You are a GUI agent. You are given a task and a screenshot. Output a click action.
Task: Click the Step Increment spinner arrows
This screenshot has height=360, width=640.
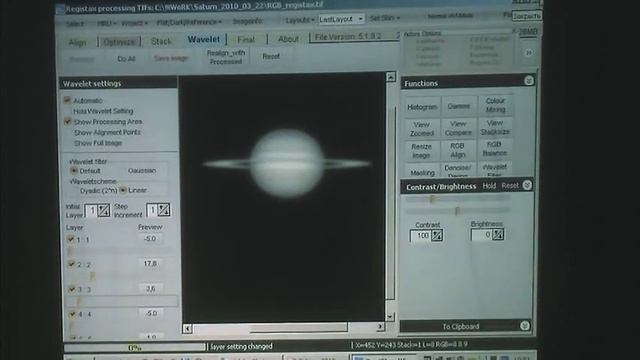click(164, 209)
